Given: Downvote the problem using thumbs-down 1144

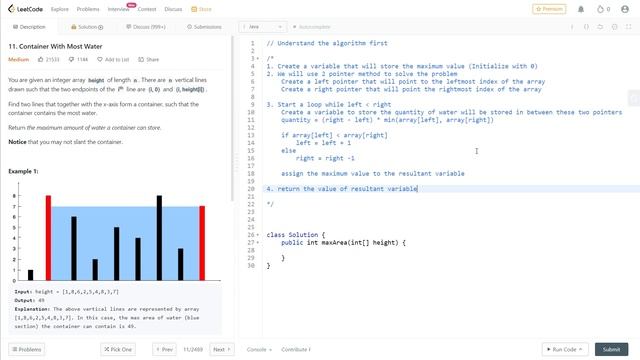Looking at the screenshot, I should coord(78,60).
